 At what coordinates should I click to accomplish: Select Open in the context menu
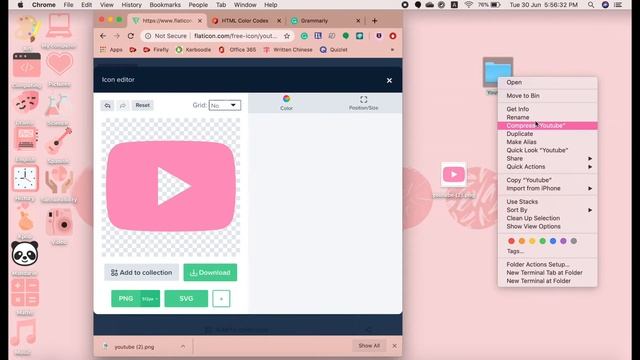tap(547, 82)
